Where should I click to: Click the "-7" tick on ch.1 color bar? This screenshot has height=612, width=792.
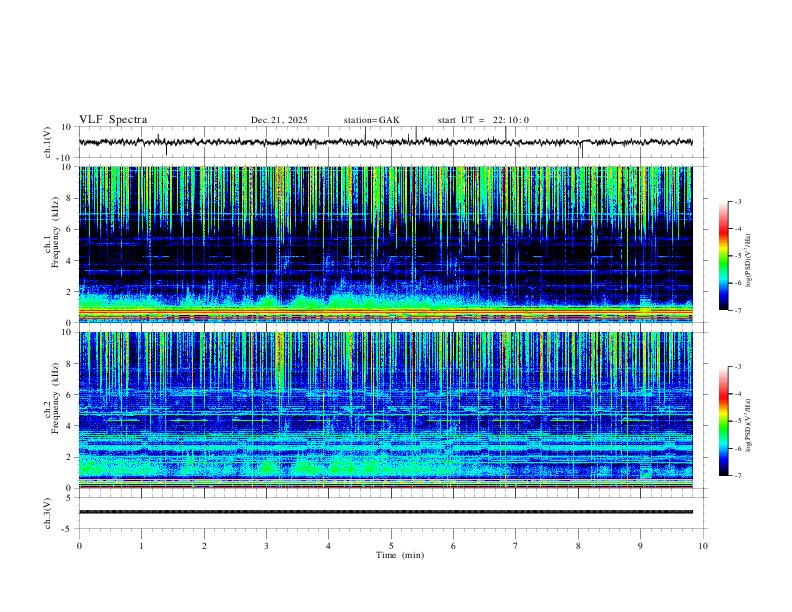[737, 311]
